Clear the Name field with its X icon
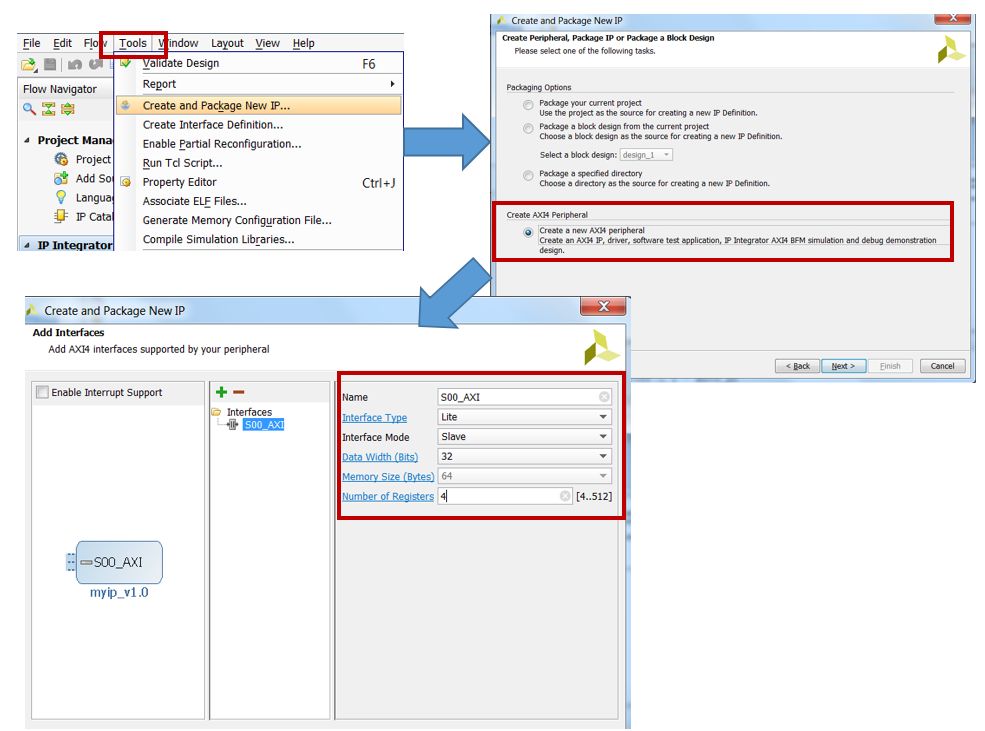The image size is (985, 731). click(x=604, y=397)
